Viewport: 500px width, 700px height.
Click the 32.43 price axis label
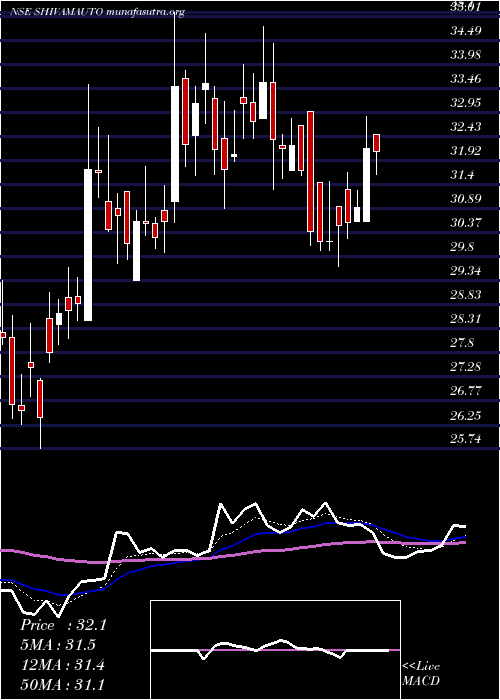coord(466,127)
